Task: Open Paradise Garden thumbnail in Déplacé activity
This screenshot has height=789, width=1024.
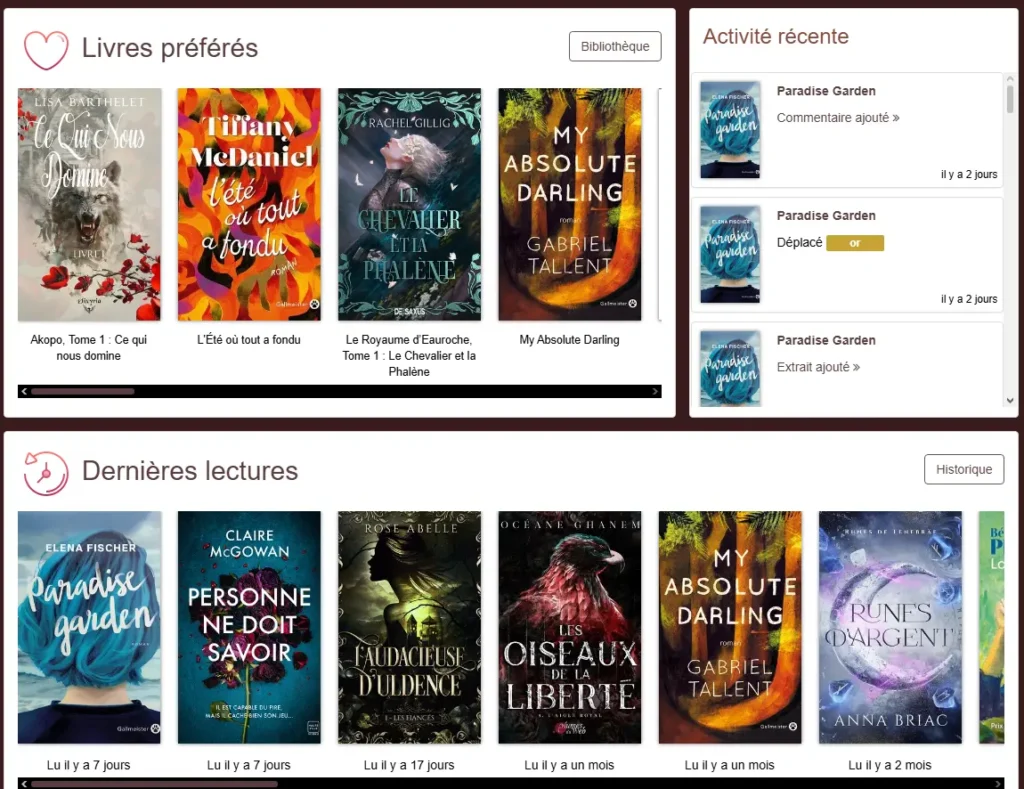Action: click(730, 254)
